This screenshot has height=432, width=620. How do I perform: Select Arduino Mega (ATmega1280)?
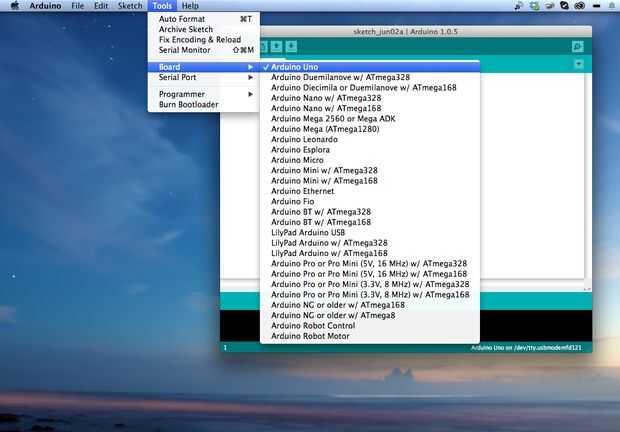click(370, 129)
